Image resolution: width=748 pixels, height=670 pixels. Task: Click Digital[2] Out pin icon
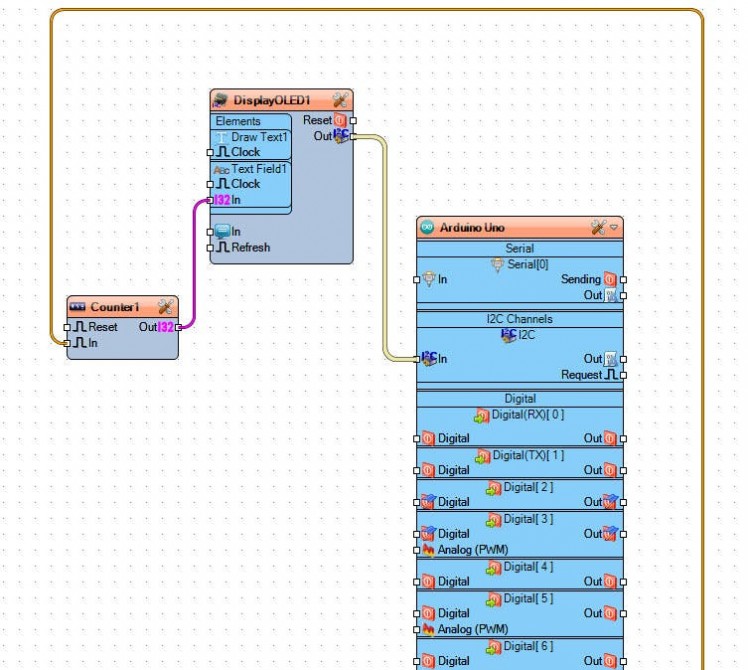point(611,502)
